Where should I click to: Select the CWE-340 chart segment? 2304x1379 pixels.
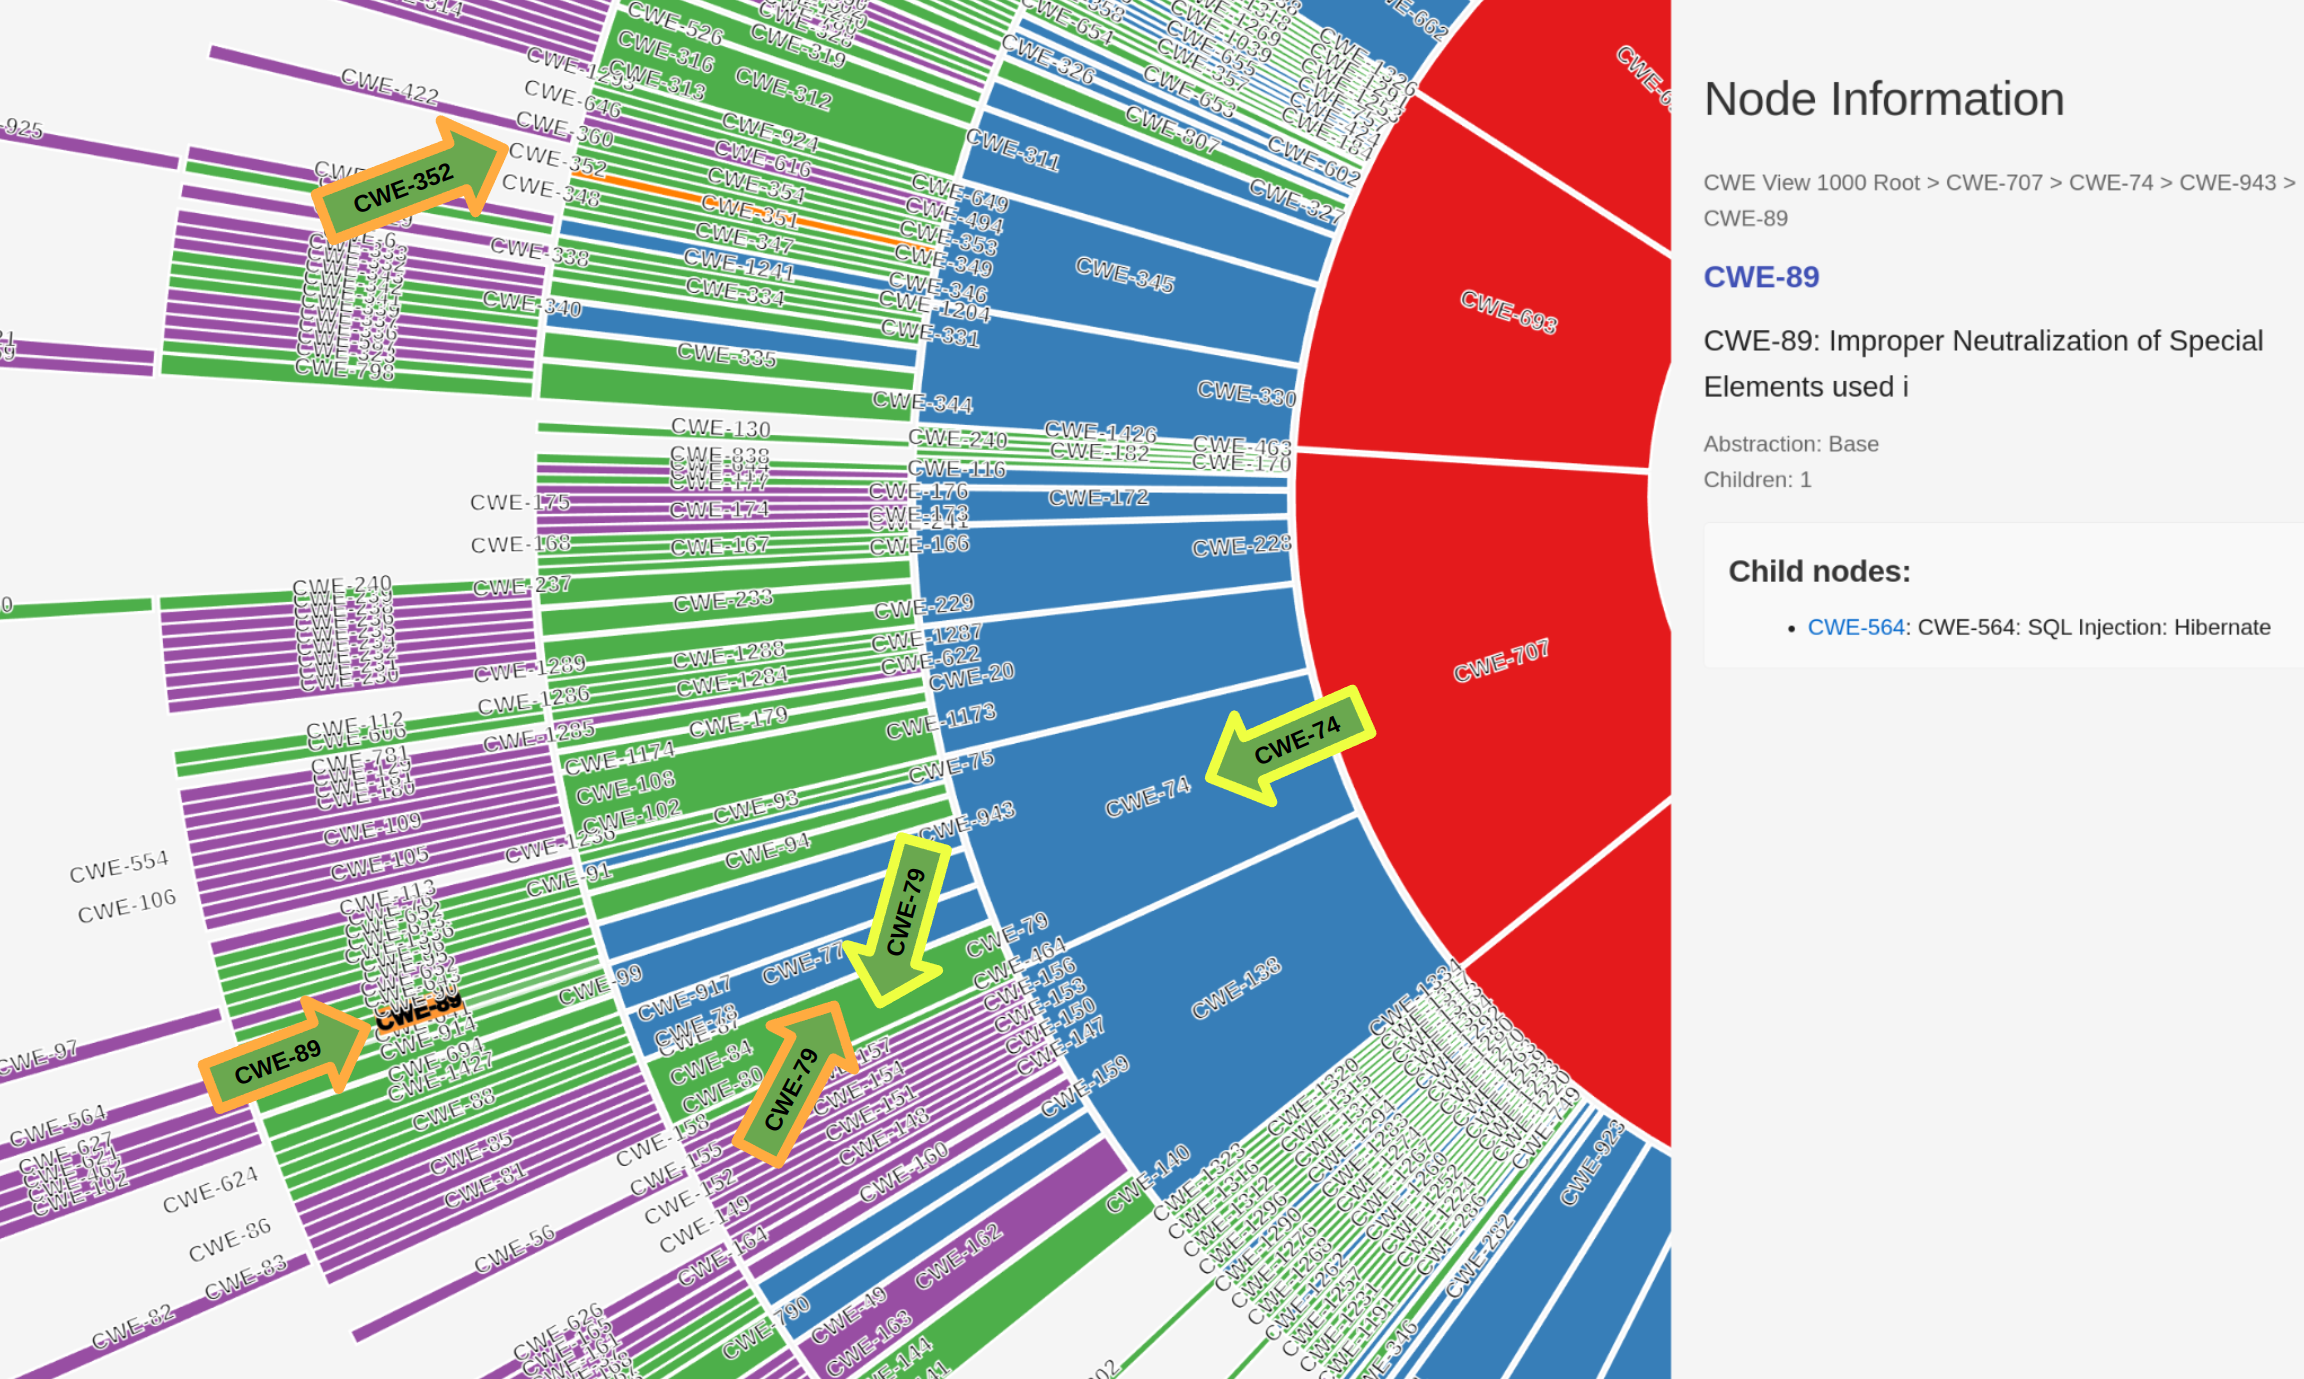(x=532, y=302)
